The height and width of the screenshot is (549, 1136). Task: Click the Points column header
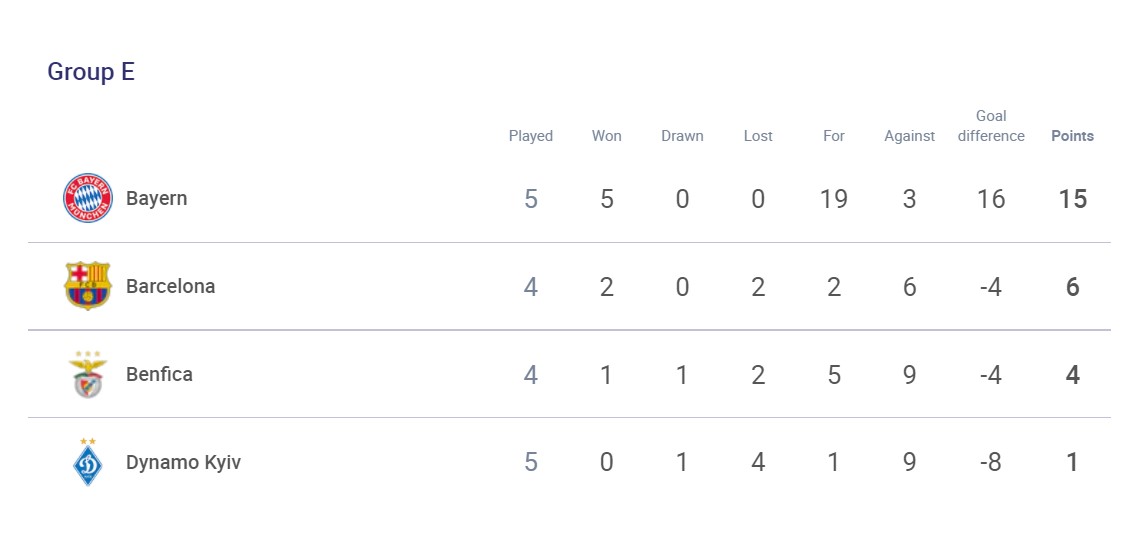(x=1072, y=136)
